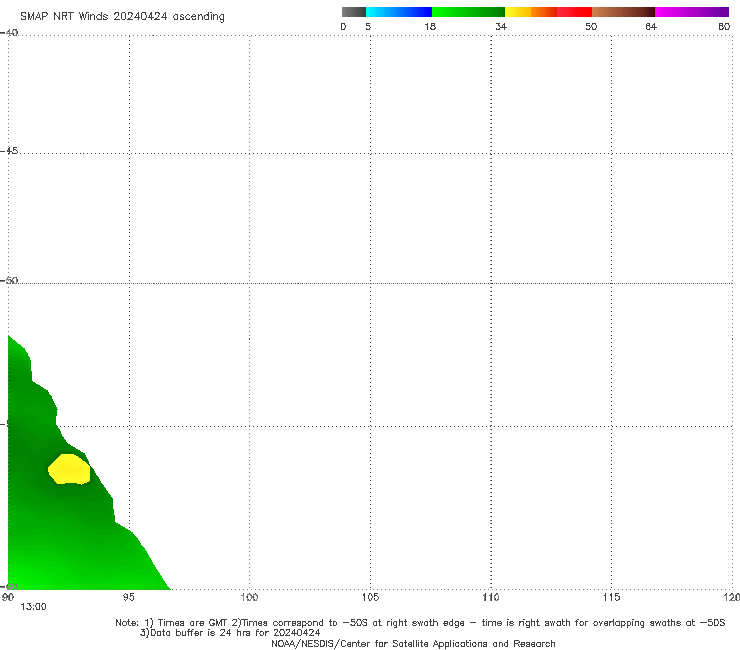Click the longitude label '115'
This screenshot has width=740, height=650.
pyautogui.click(x=612, y=598)
